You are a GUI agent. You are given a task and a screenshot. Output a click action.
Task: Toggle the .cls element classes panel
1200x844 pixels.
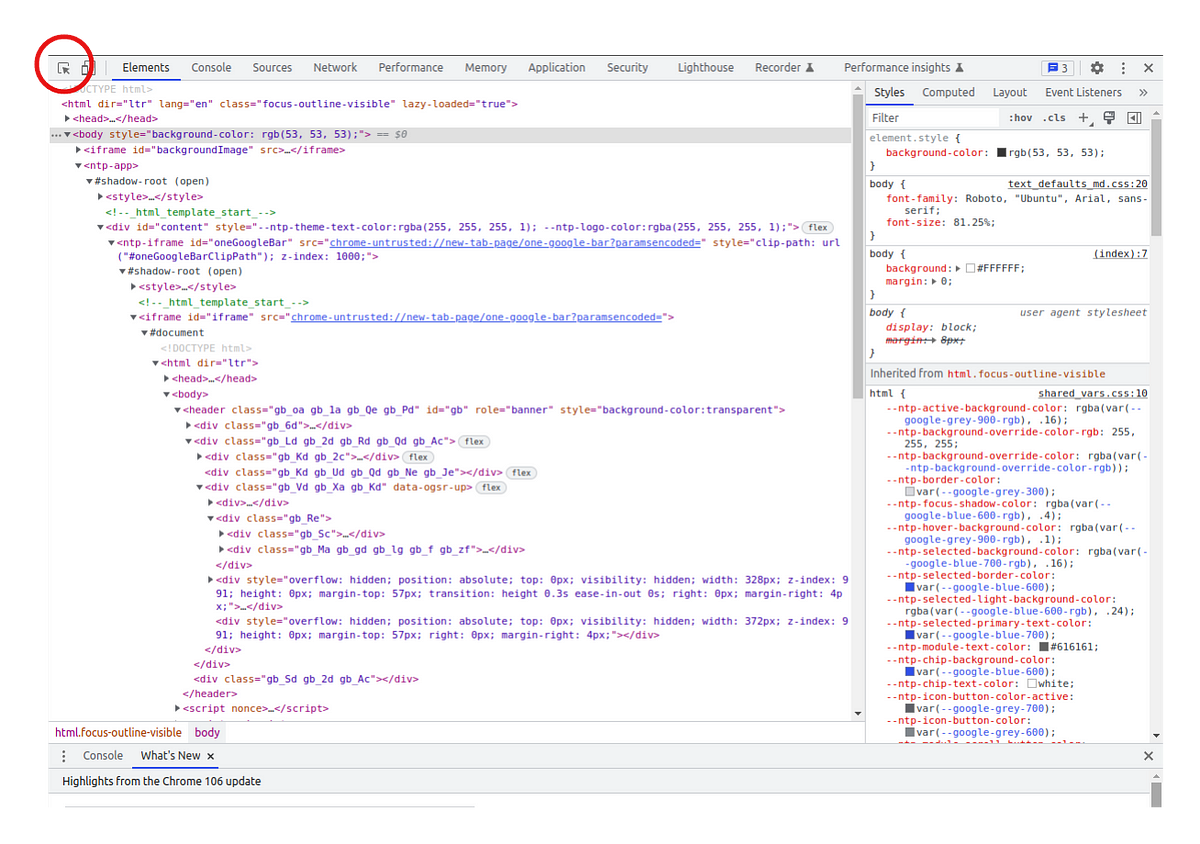1054,118
